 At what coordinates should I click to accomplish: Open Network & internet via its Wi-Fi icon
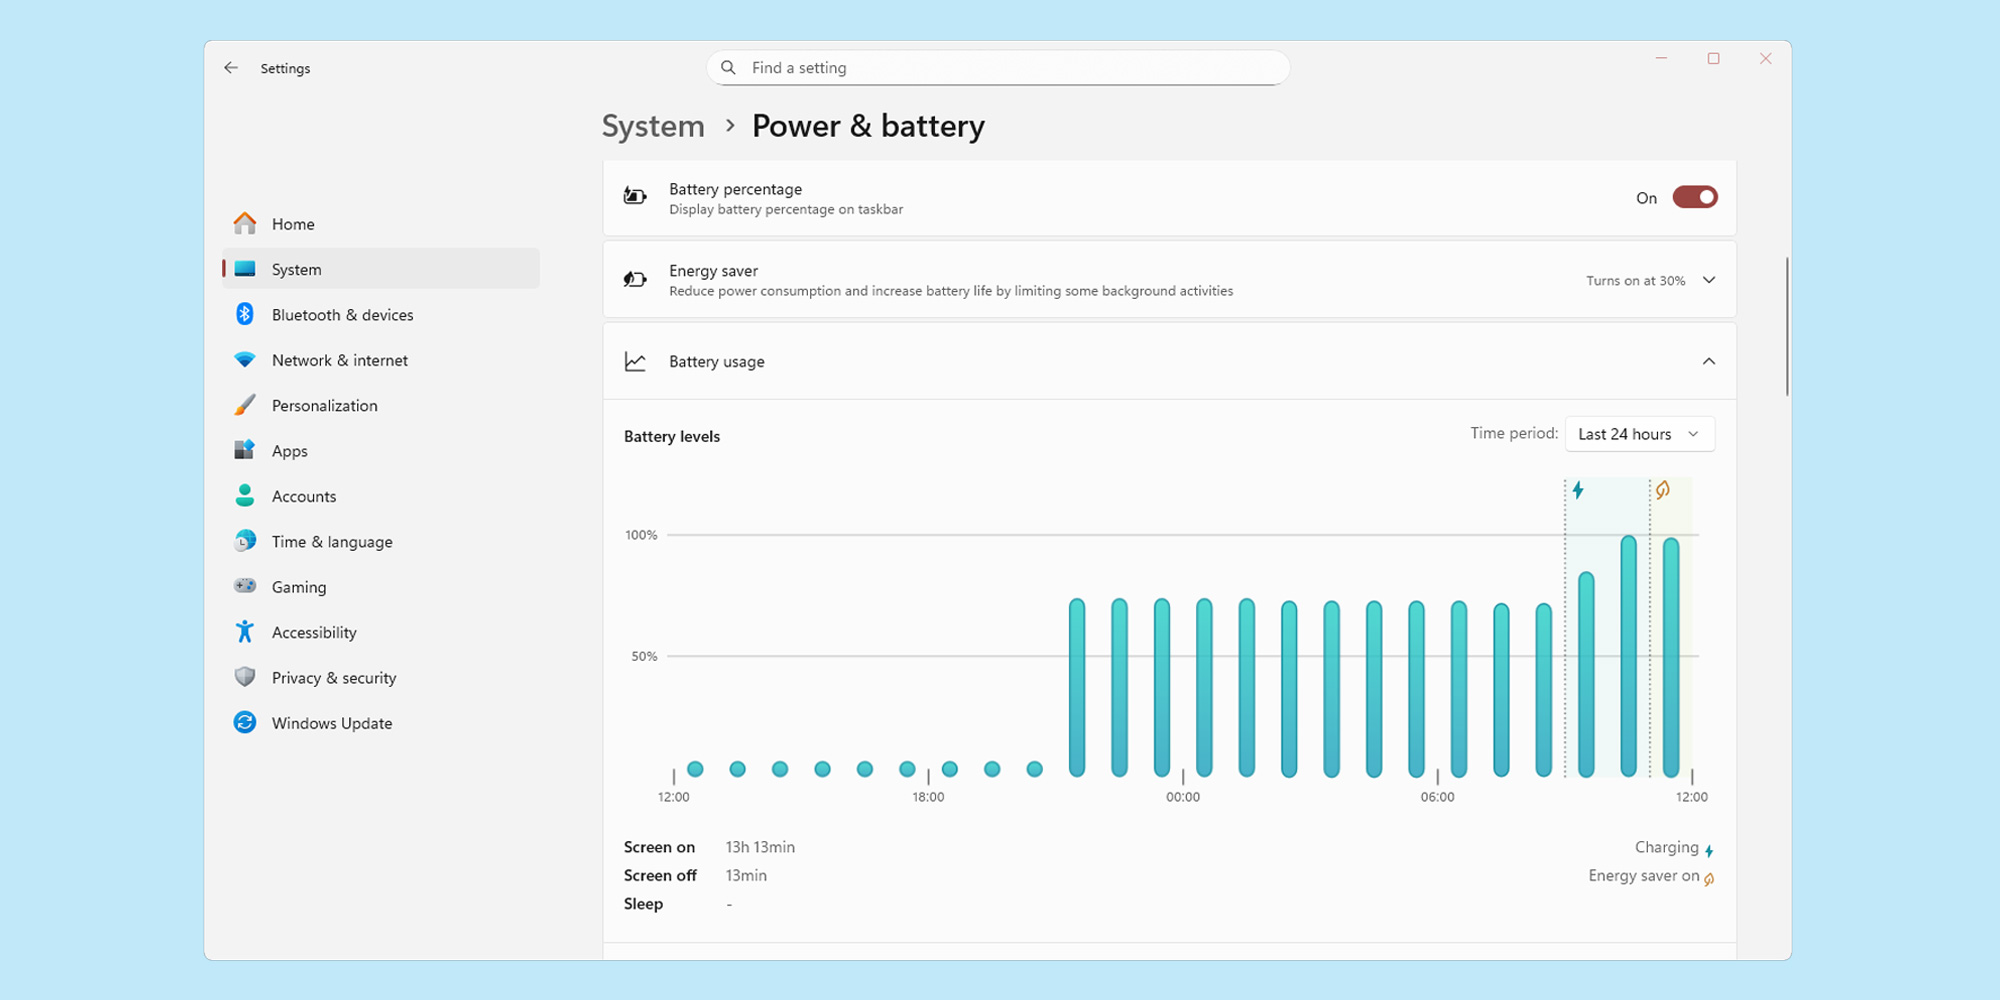(x=244, y=359)
